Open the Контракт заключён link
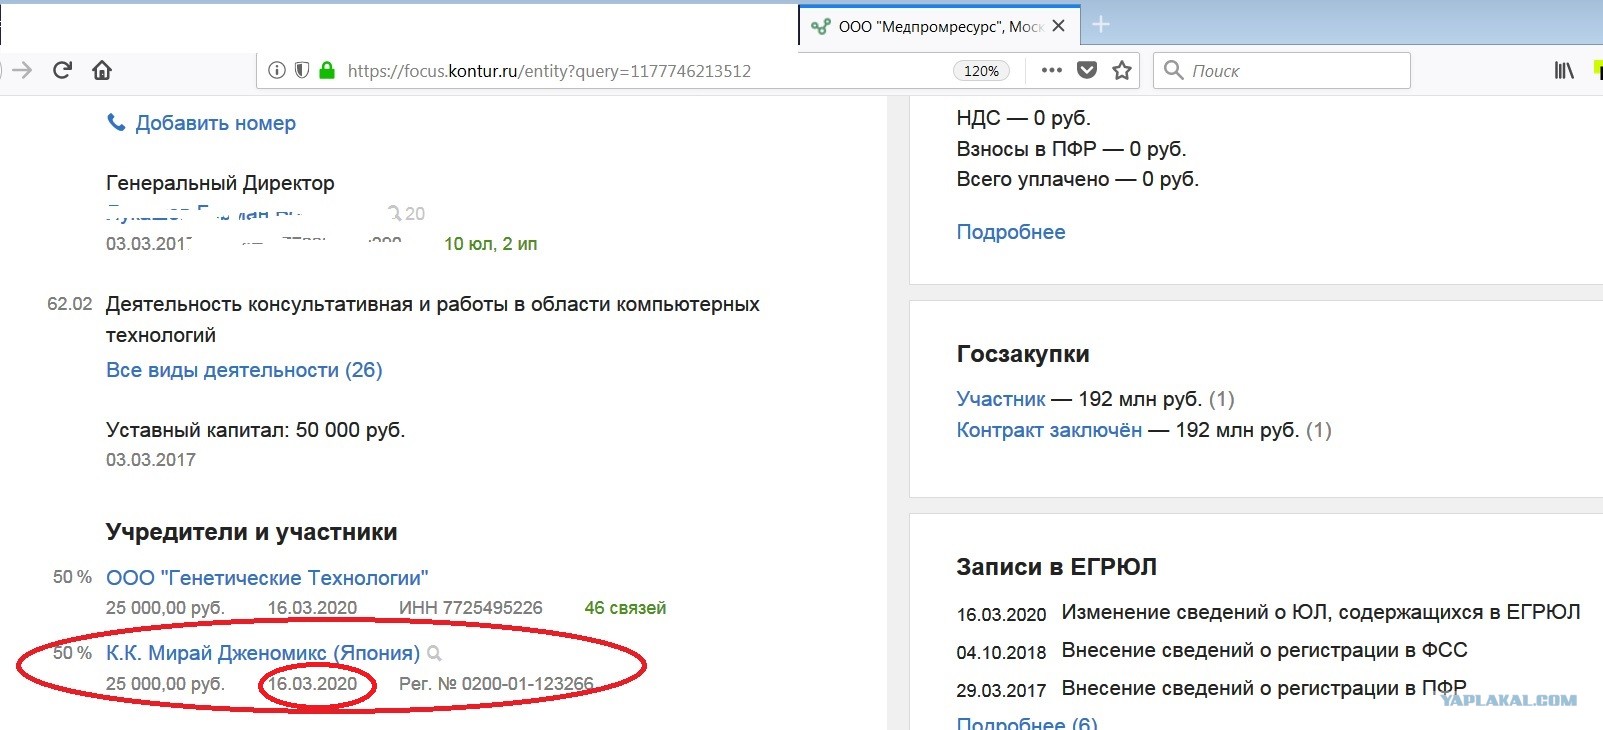Viewport: 1603px width, 730px height. (x=1049, y=430)
